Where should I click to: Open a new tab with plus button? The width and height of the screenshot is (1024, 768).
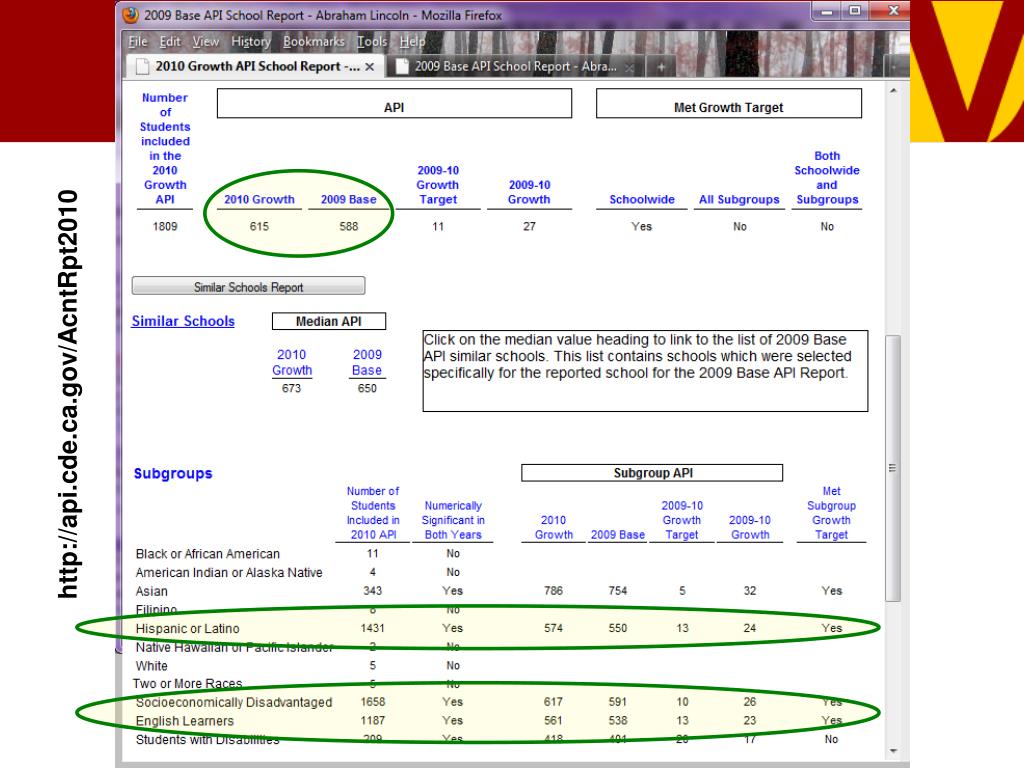[x=661, y=67]
